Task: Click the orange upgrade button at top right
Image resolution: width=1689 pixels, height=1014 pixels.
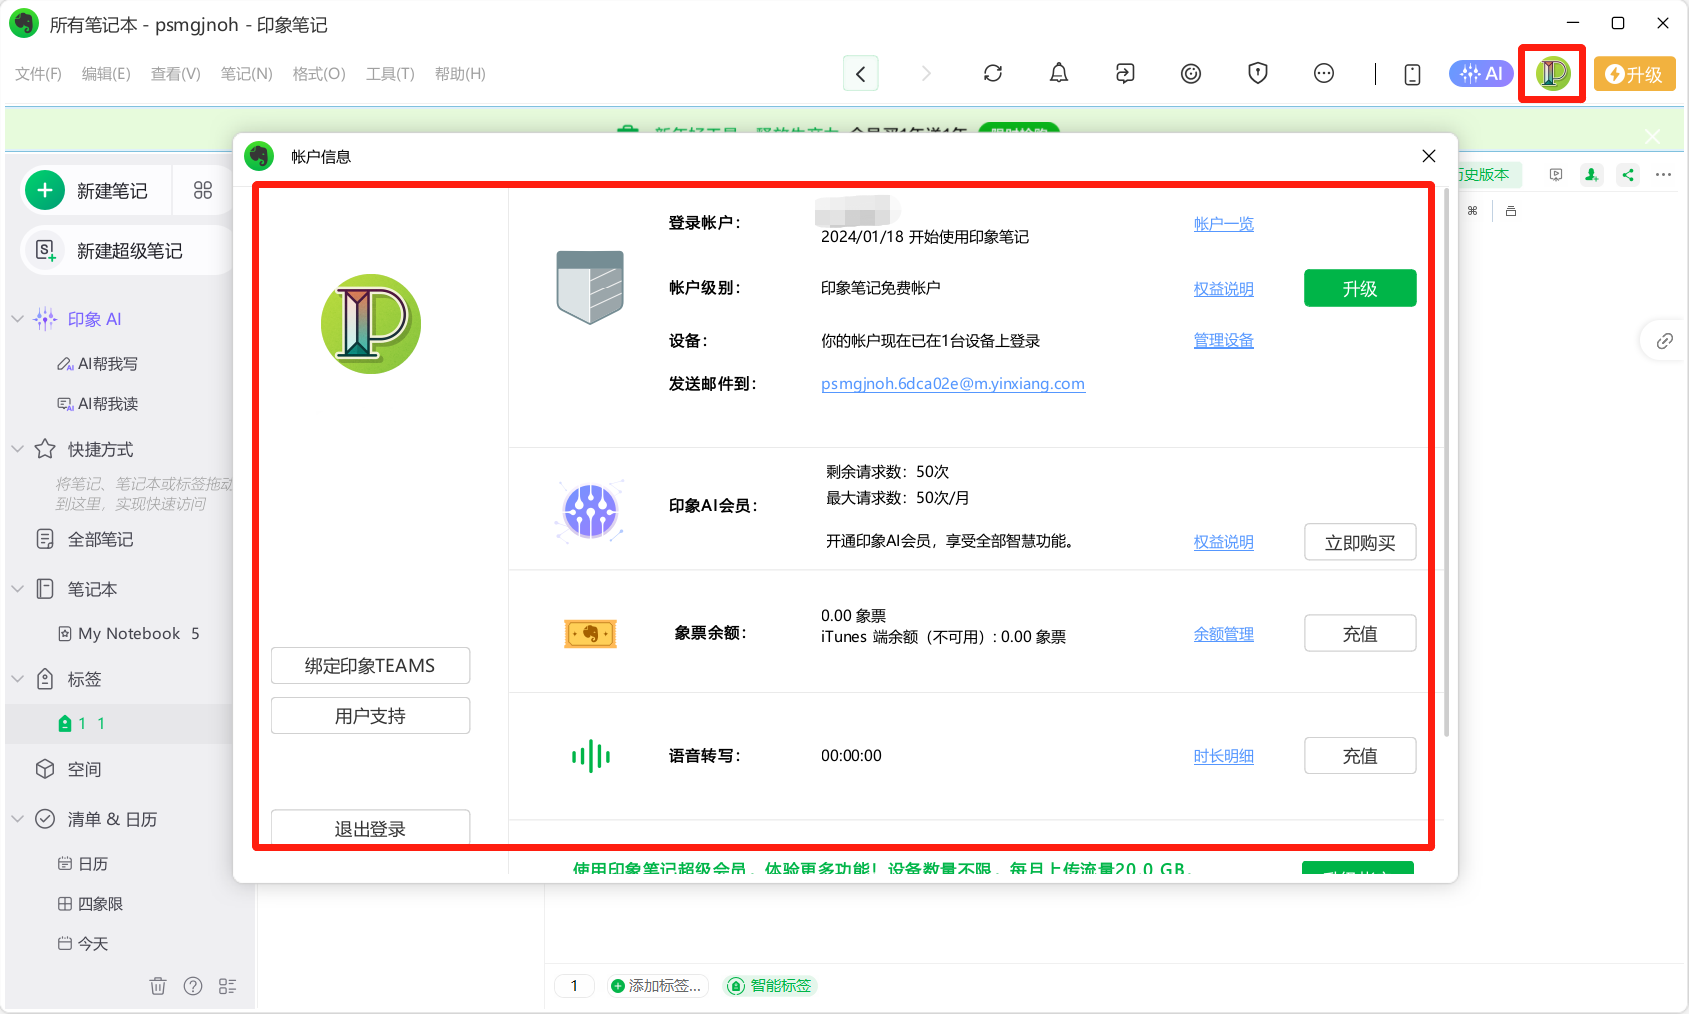Action: tap(1634, 74)
